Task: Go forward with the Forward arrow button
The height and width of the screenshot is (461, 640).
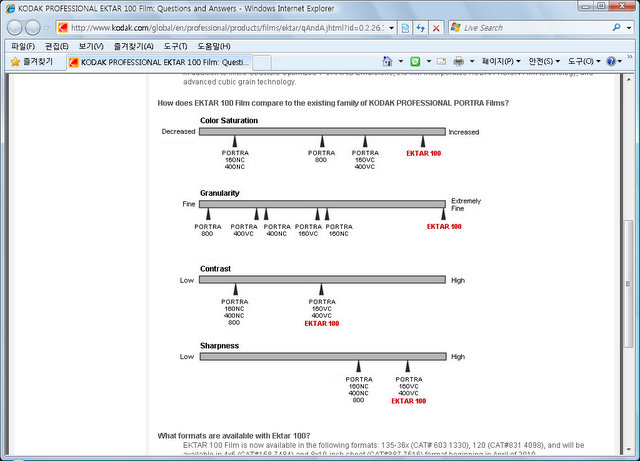Action: tap(33, 28)
